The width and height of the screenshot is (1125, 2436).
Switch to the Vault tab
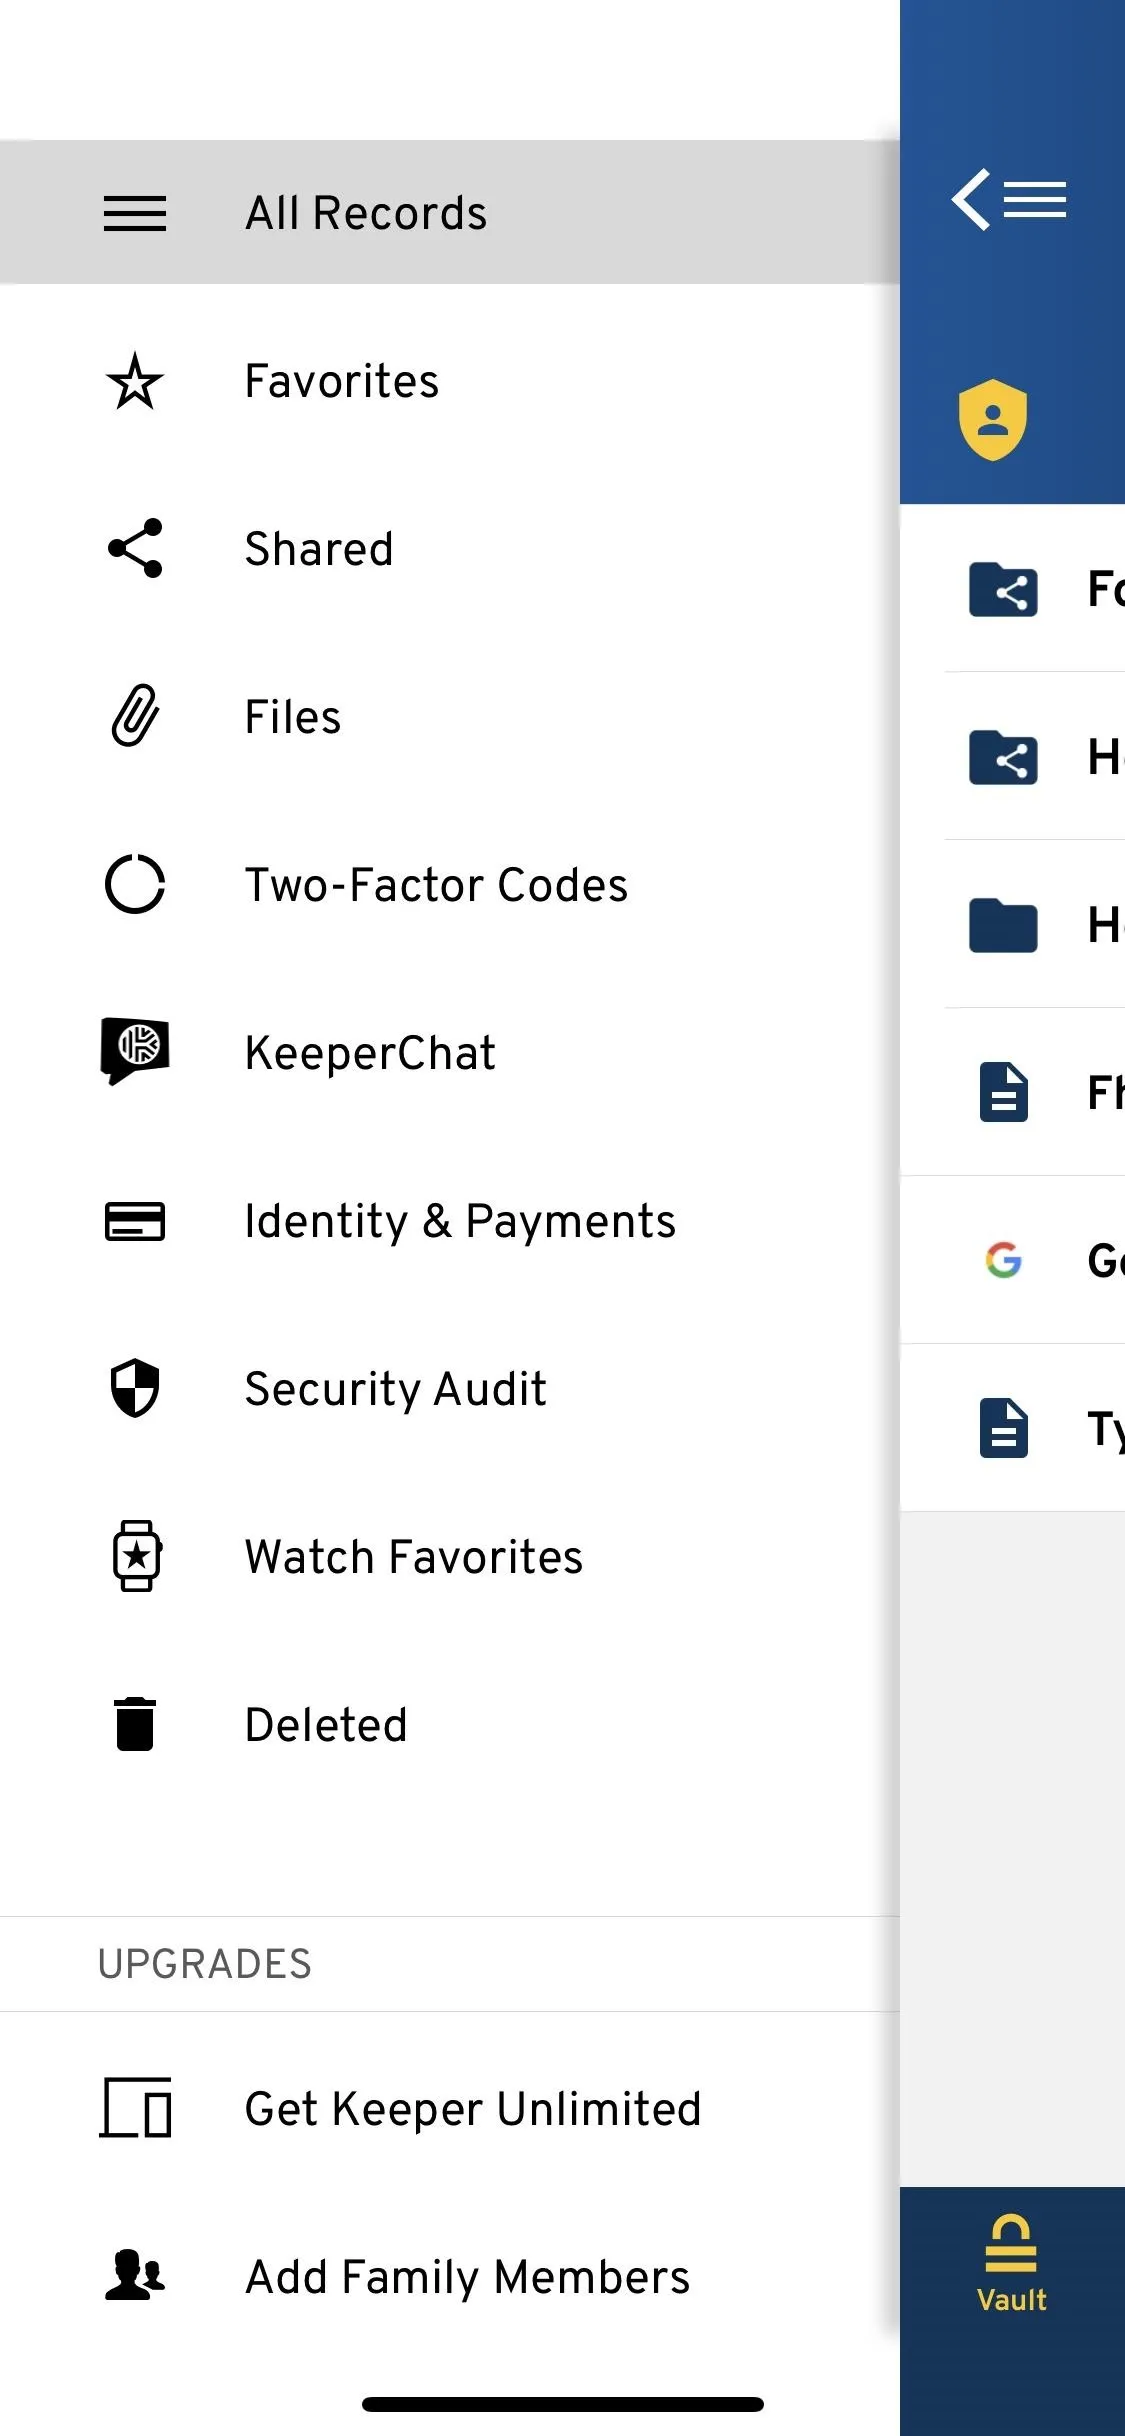pos(1011,2264)
